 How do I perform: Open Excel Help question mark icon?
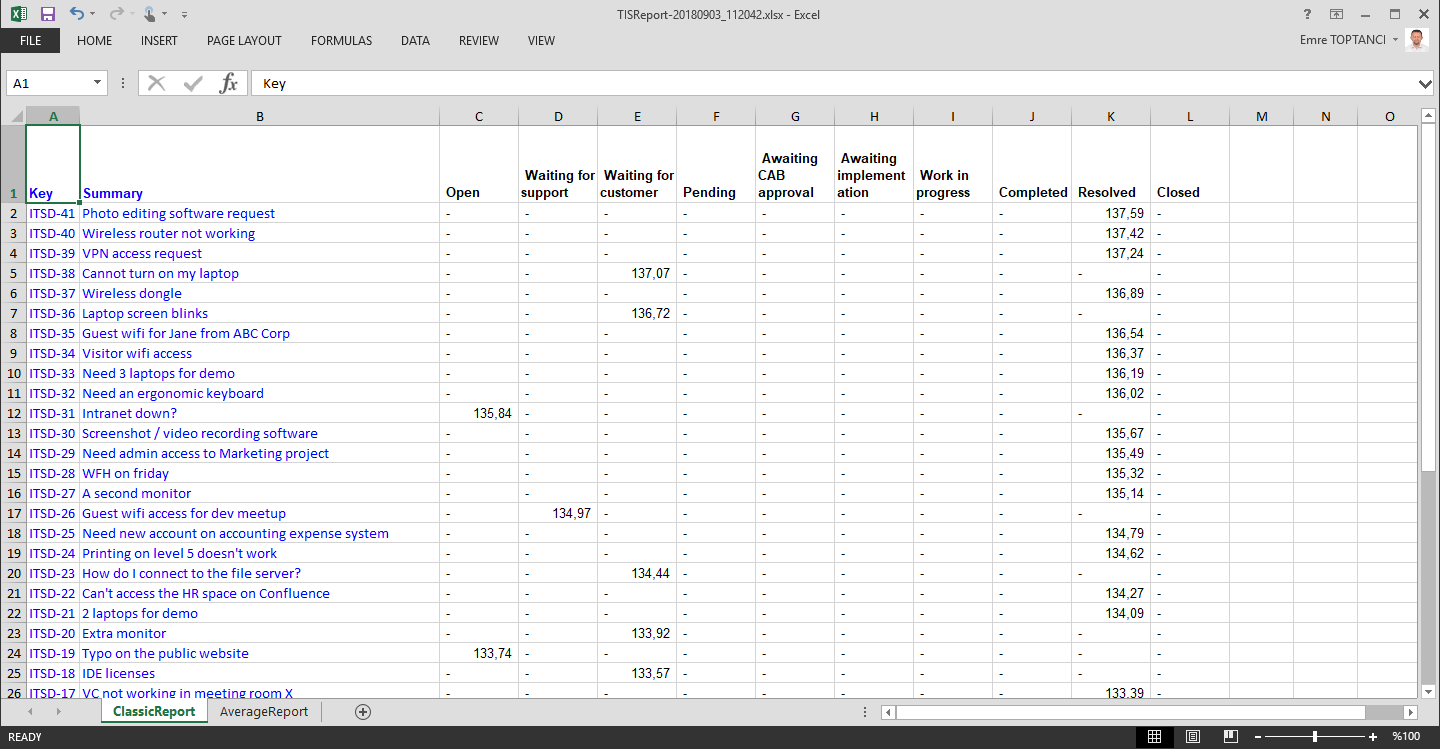(1307, 14)
